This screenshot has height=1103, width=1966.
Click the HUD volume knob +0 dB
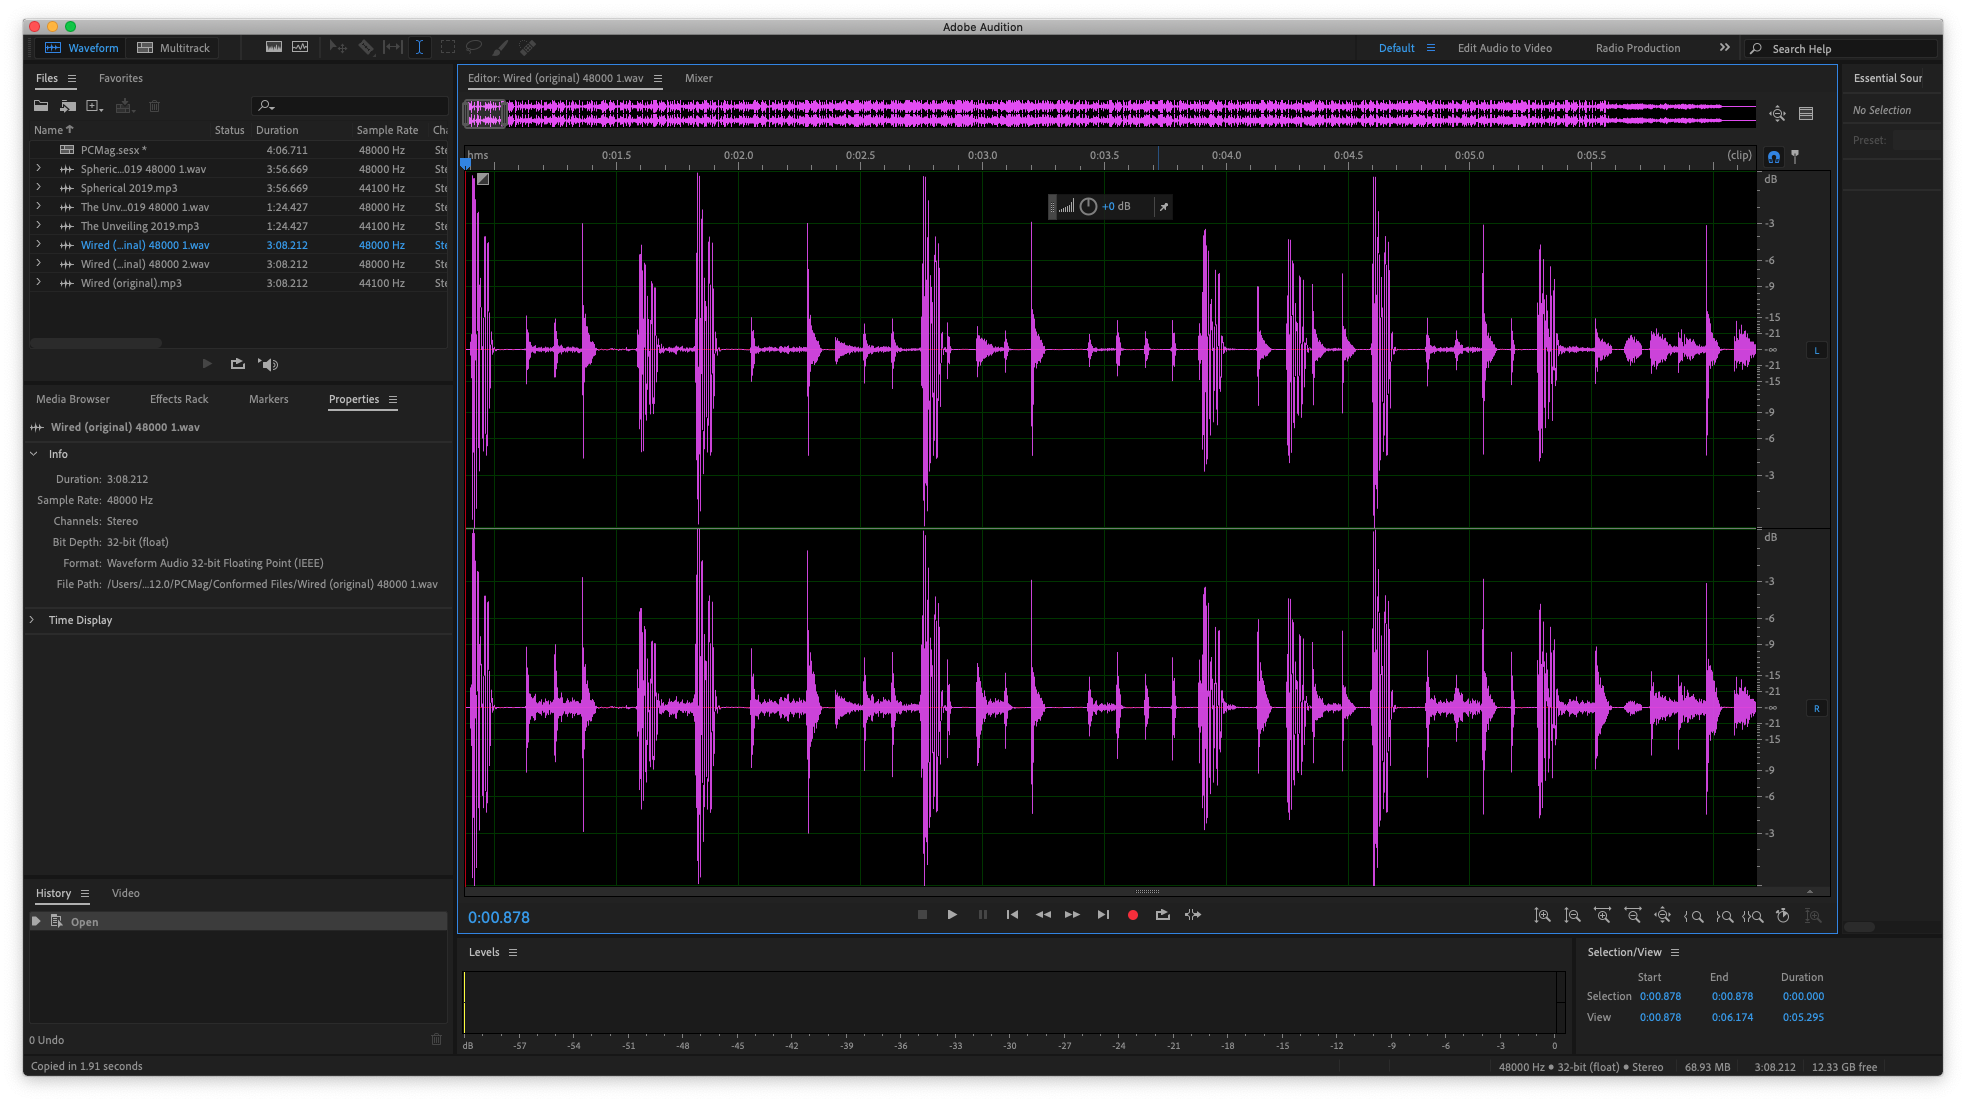(x=1088, y=207)
